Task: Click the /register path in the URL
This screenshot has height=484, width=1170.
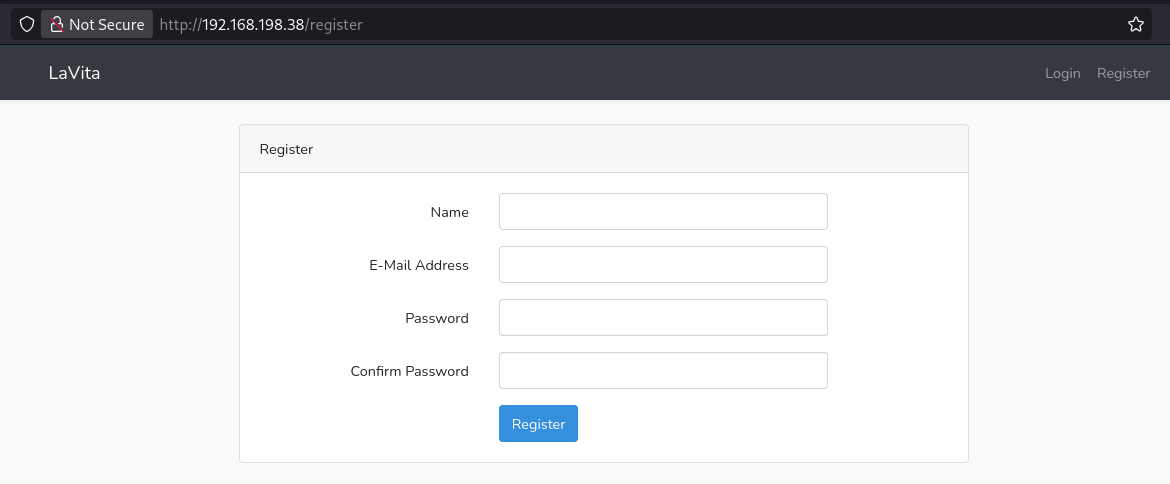Action: [x=334, y=25]
